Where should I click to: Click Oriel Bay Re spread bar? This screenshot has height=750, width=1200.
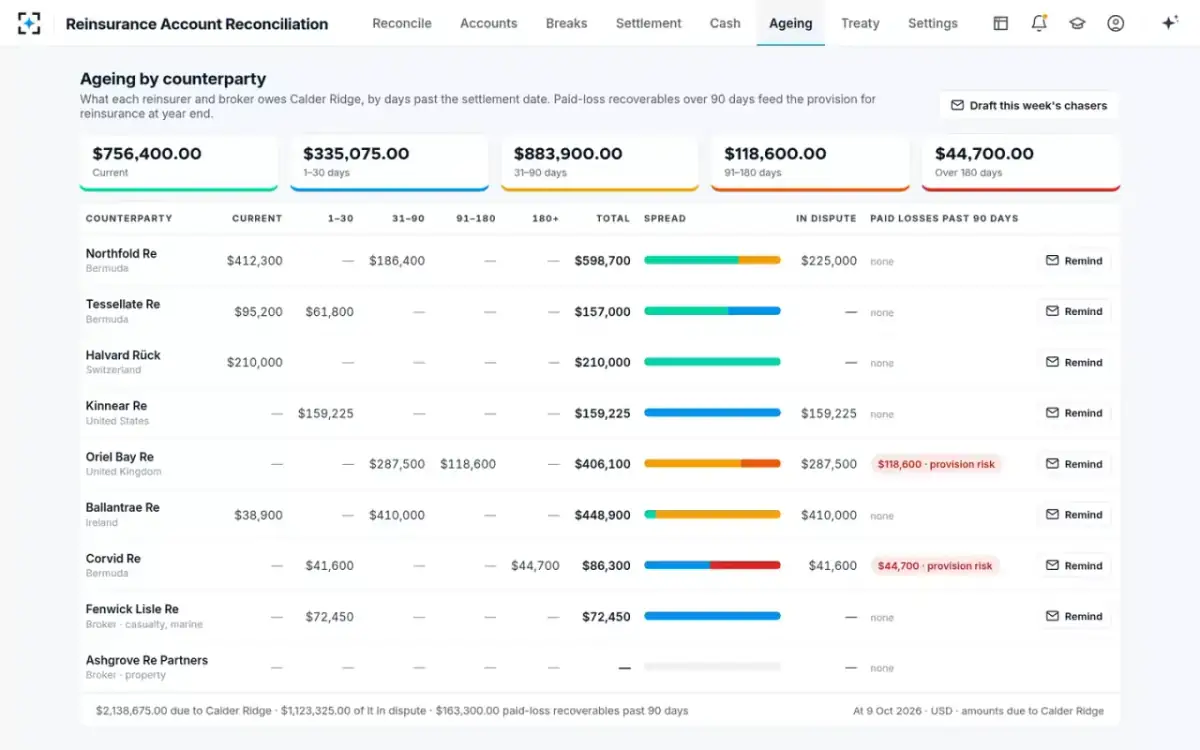point(712,464)
